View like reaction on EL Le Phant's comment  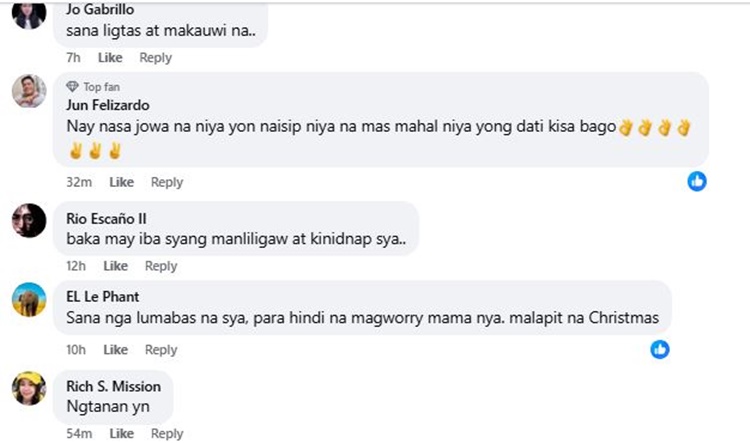click(x=660, y=349)
